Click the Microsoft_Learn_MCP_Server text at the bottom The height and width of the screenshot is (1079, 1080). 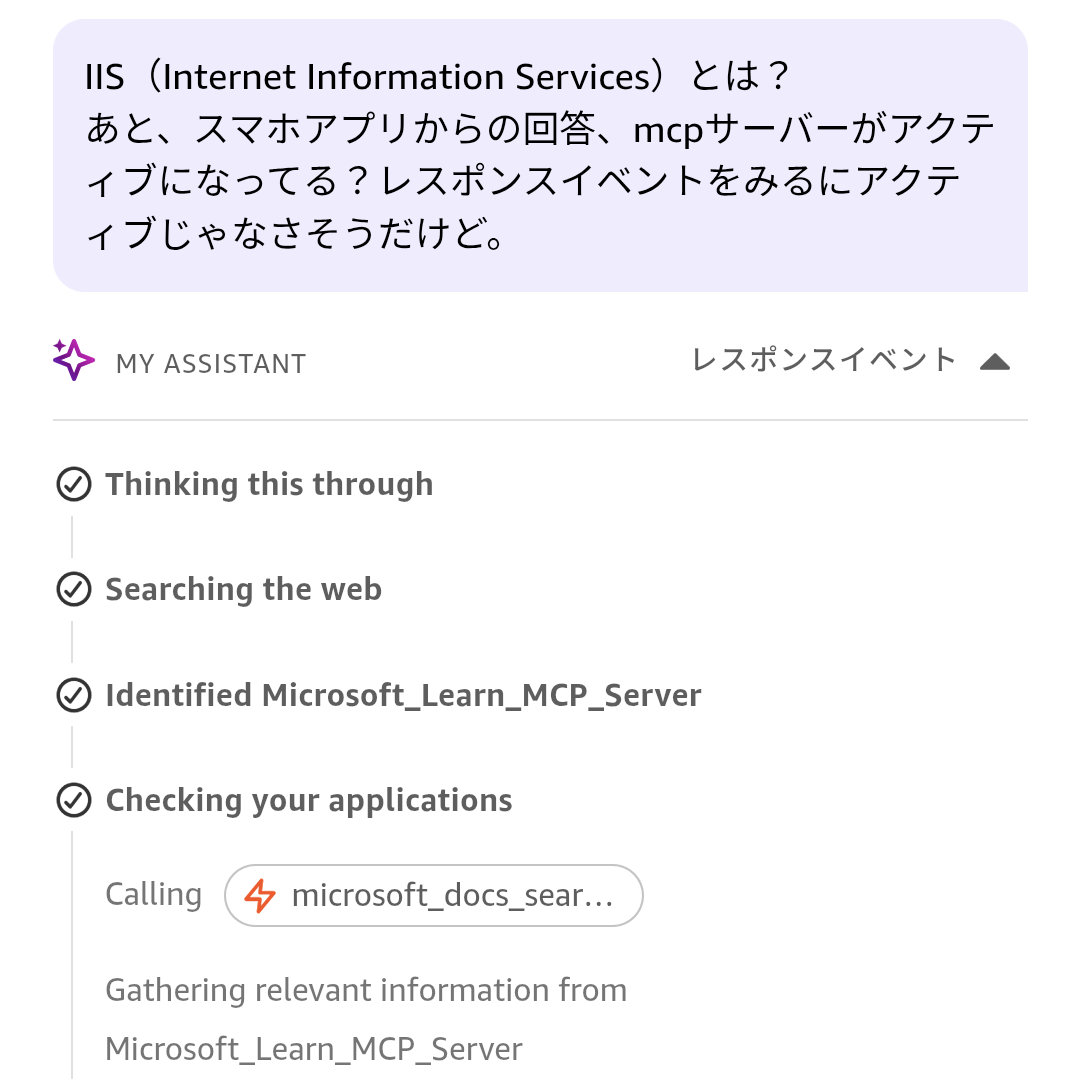pyautogui.click(x=313, y=1050)
